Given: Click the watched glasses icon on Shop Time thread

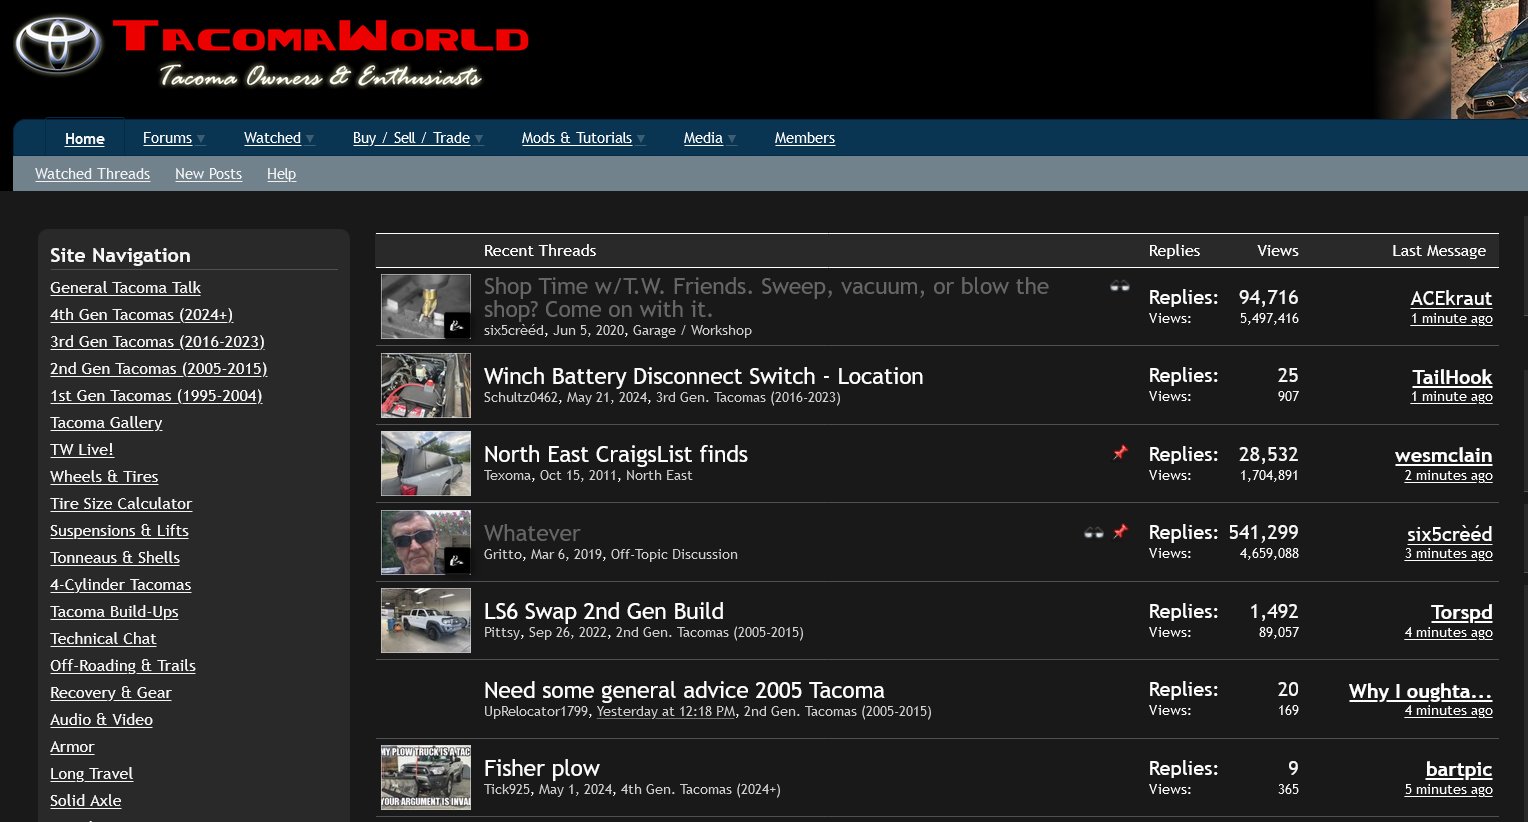Looking at the screenshot, I should tap(1120, 287).
